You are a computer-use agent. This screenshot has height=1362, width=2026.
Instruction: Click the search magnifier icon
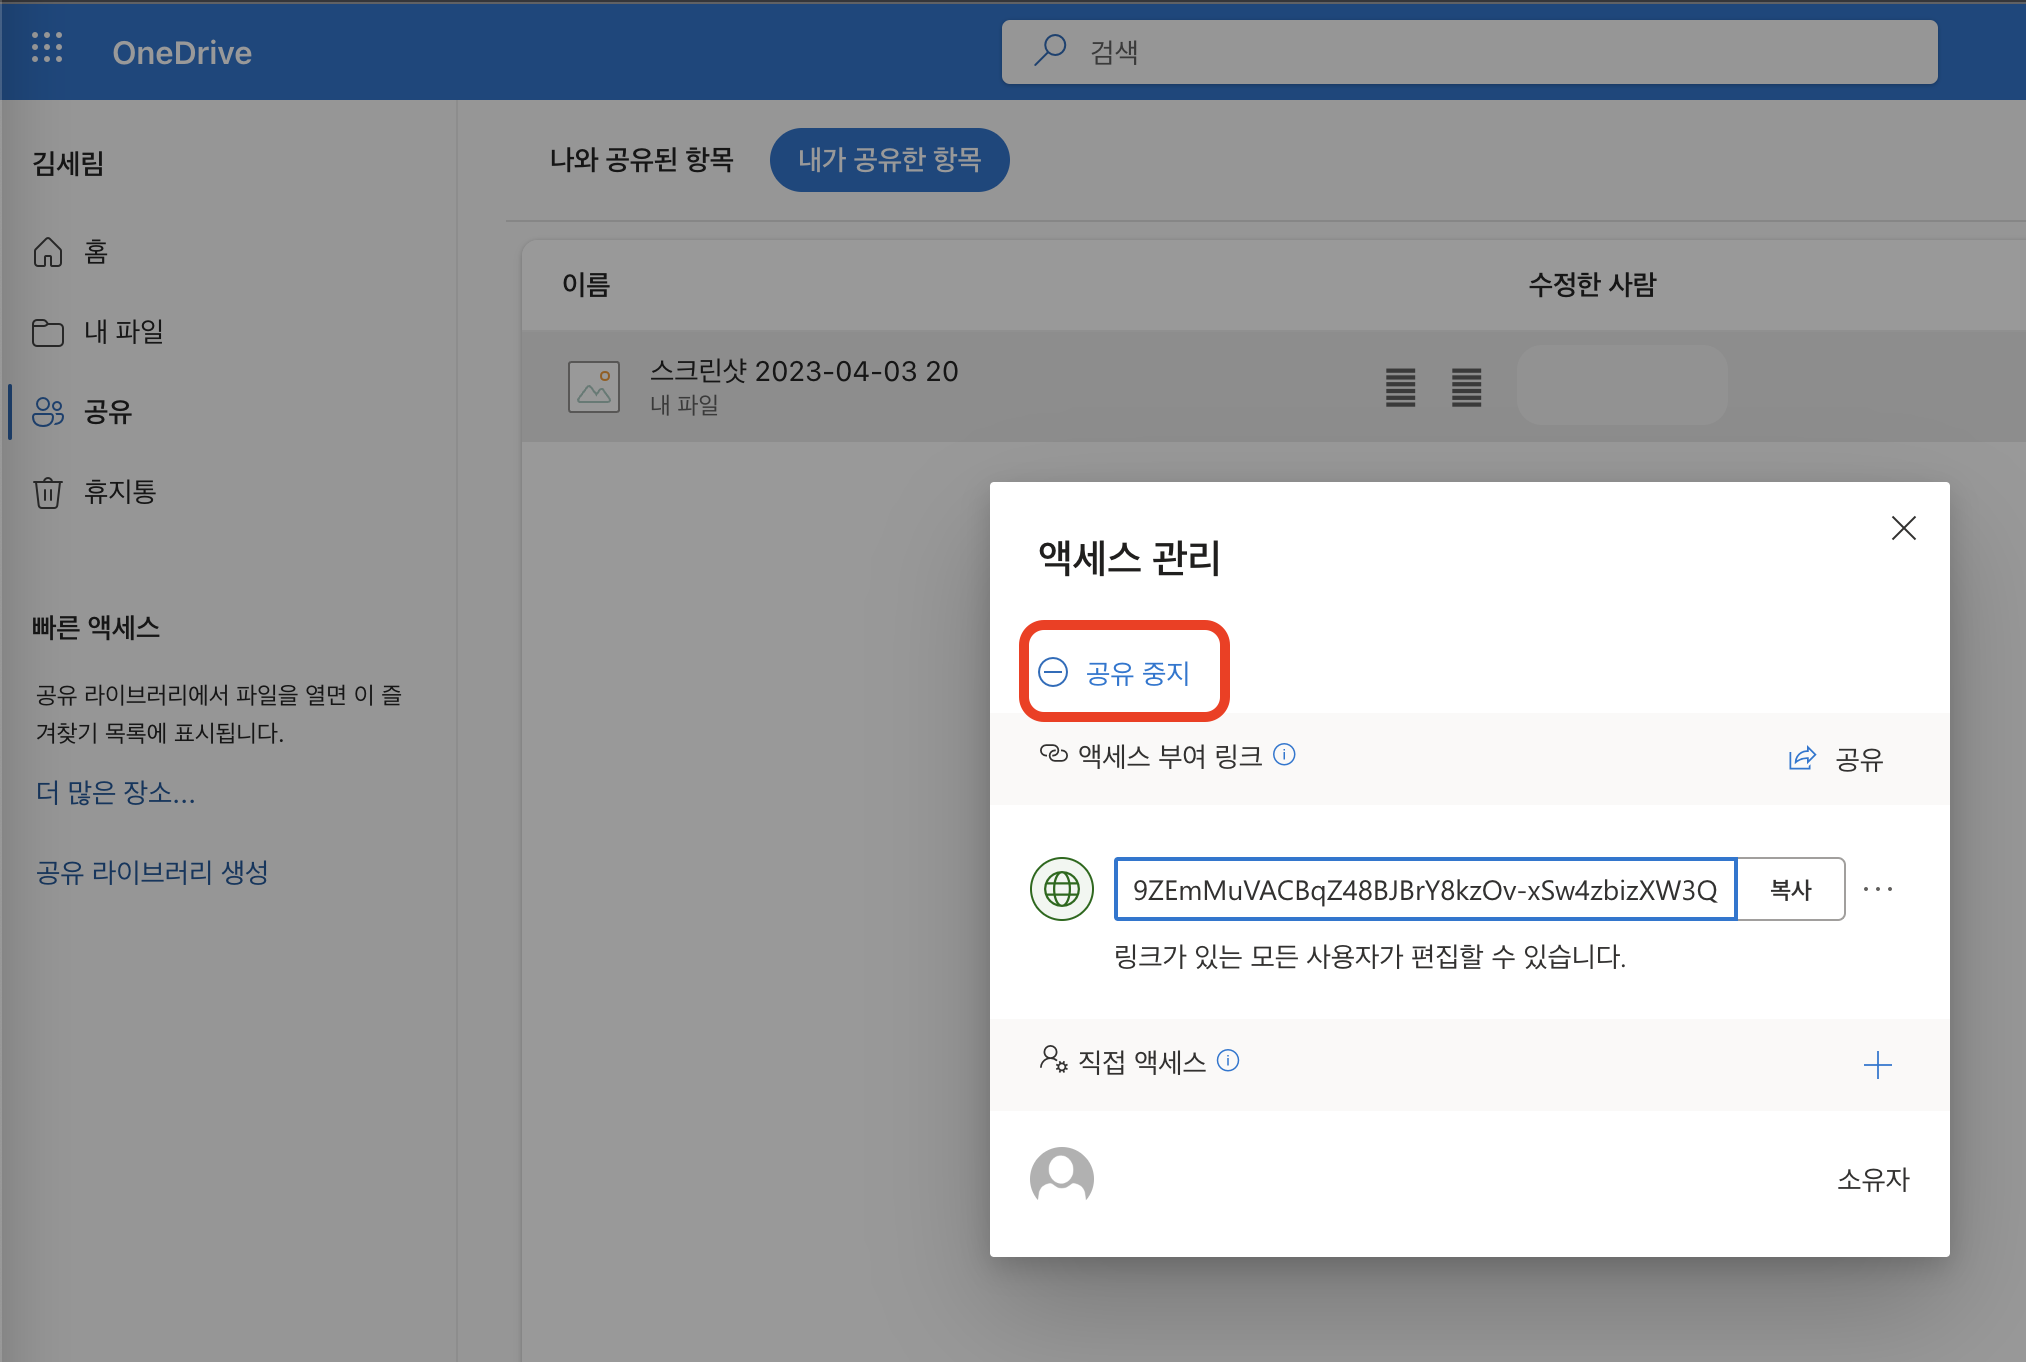1049,50
